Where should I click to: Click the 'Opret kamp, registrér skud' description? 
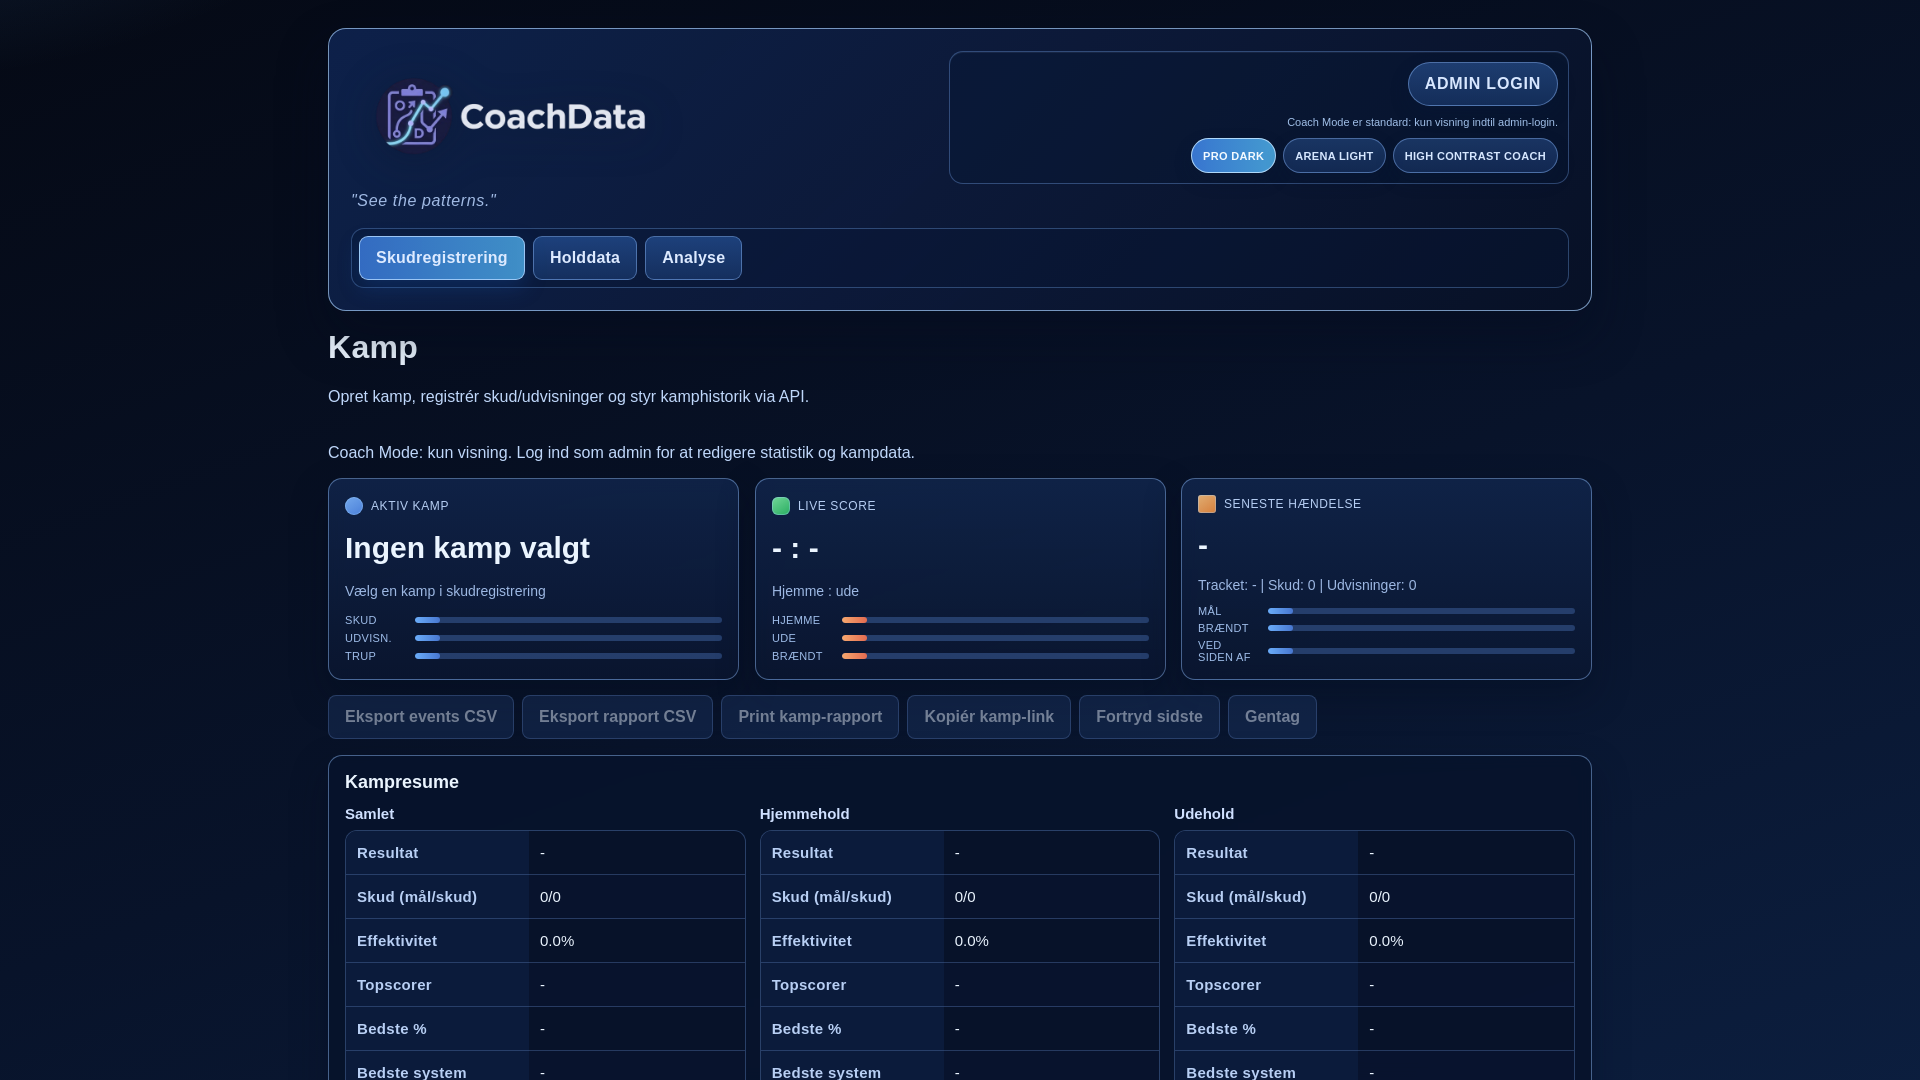tap(568, 397)
